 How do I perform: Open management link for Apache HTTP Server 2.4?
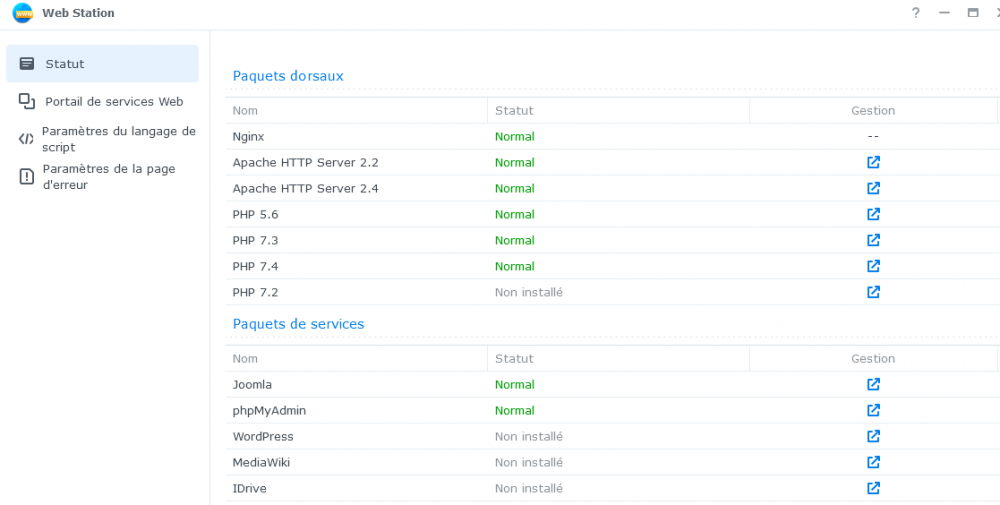[x=873, y=188]
